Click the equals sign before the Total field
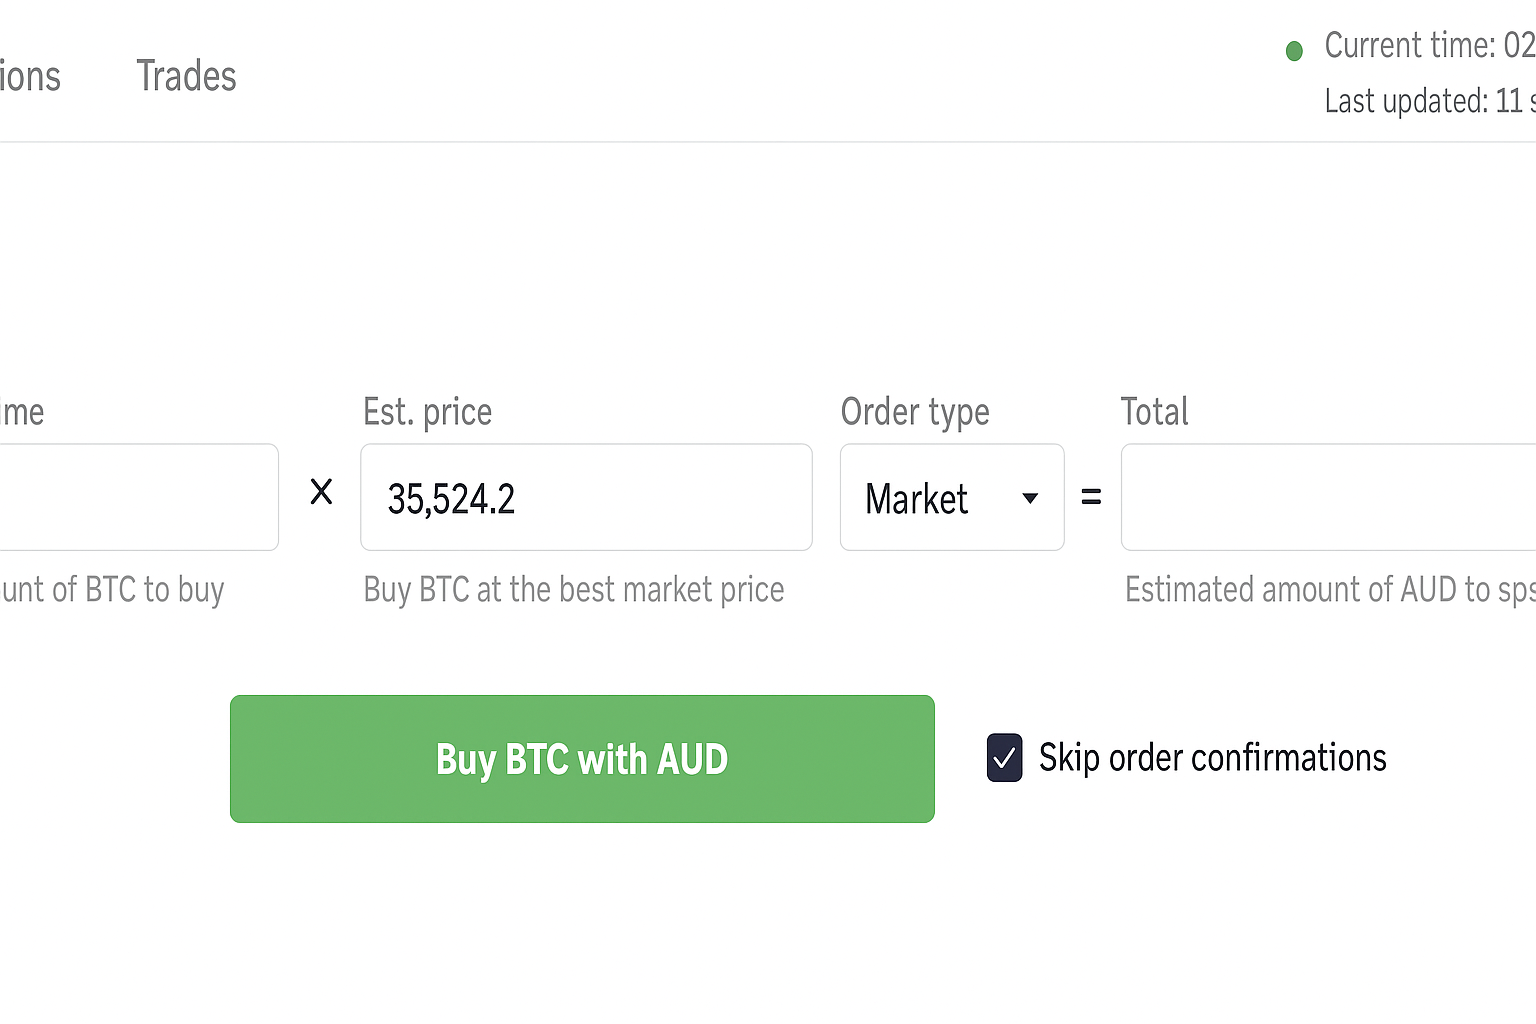The width and height of the screenshot is (1536, 1024). [x=1092, y=497]
